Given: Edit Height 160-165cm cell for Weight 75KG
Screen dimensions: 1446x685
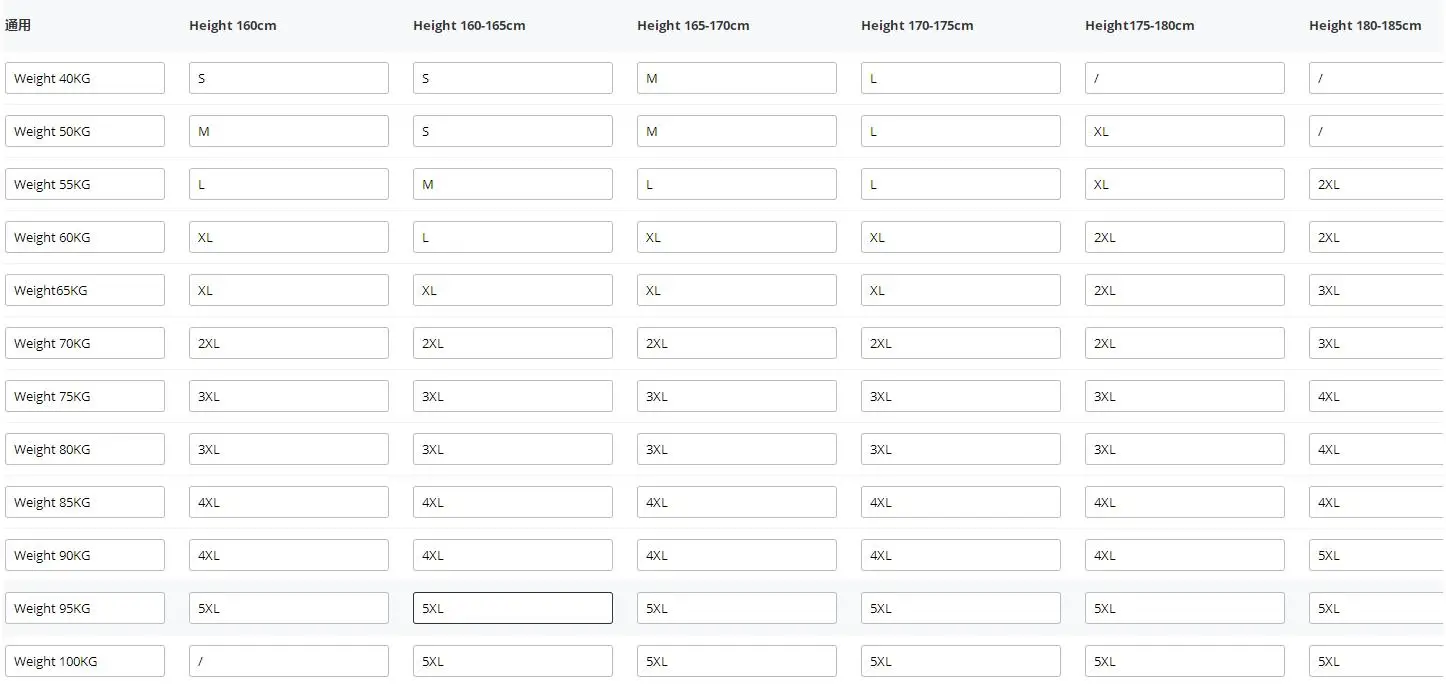Looking at the screenshot, I should coord(512,396).
